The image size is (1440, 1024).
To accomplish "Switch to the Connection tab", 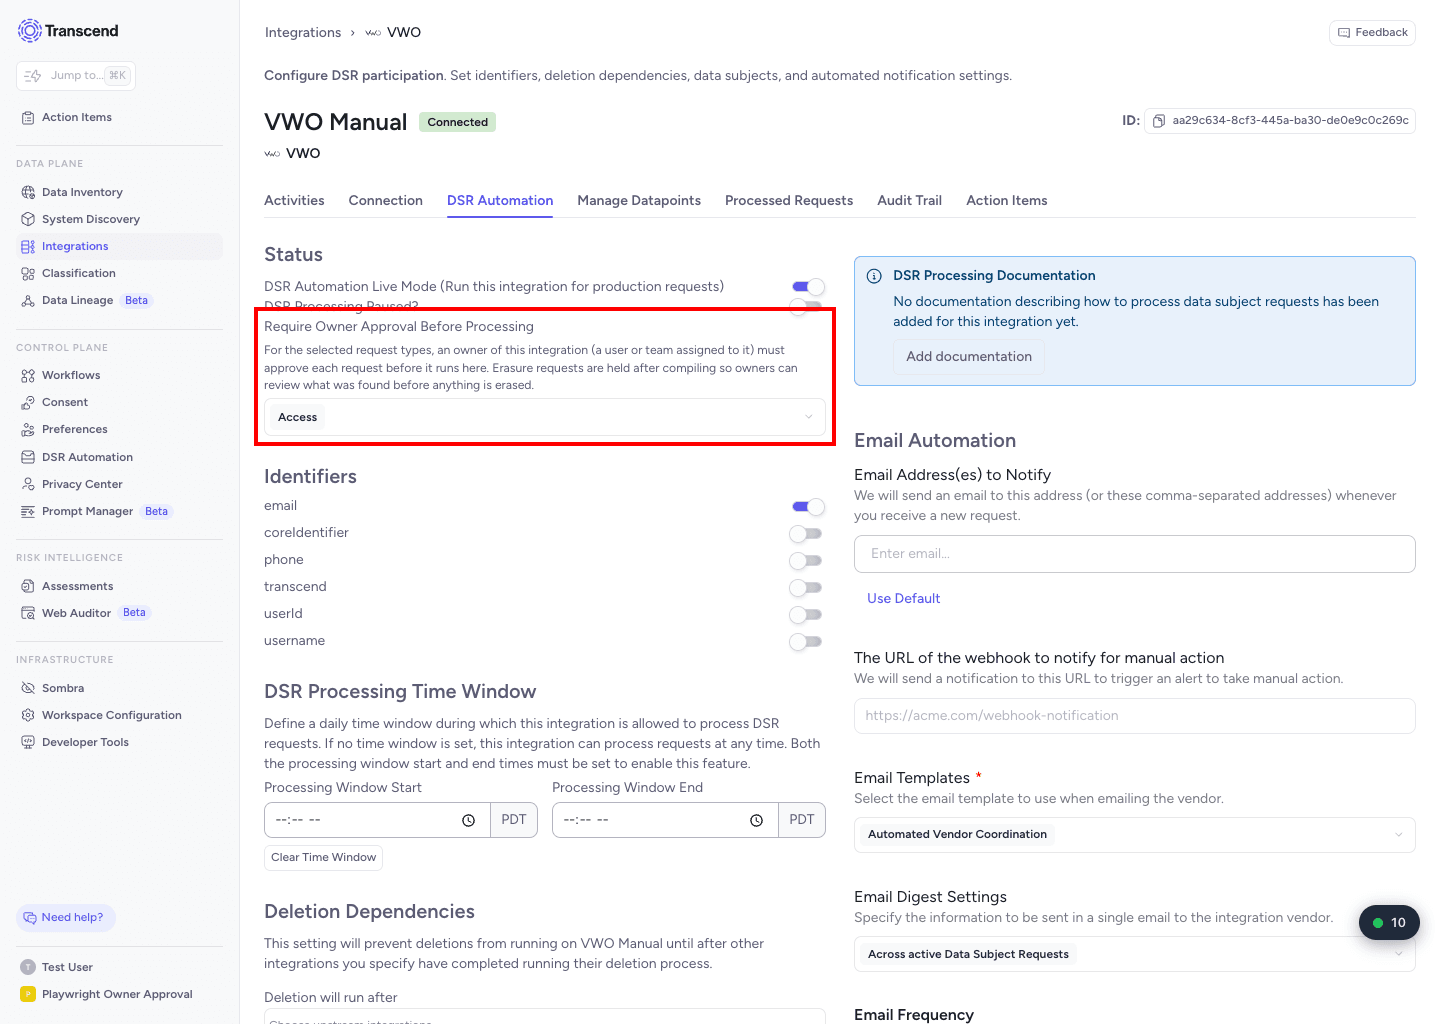I will 386,200.
